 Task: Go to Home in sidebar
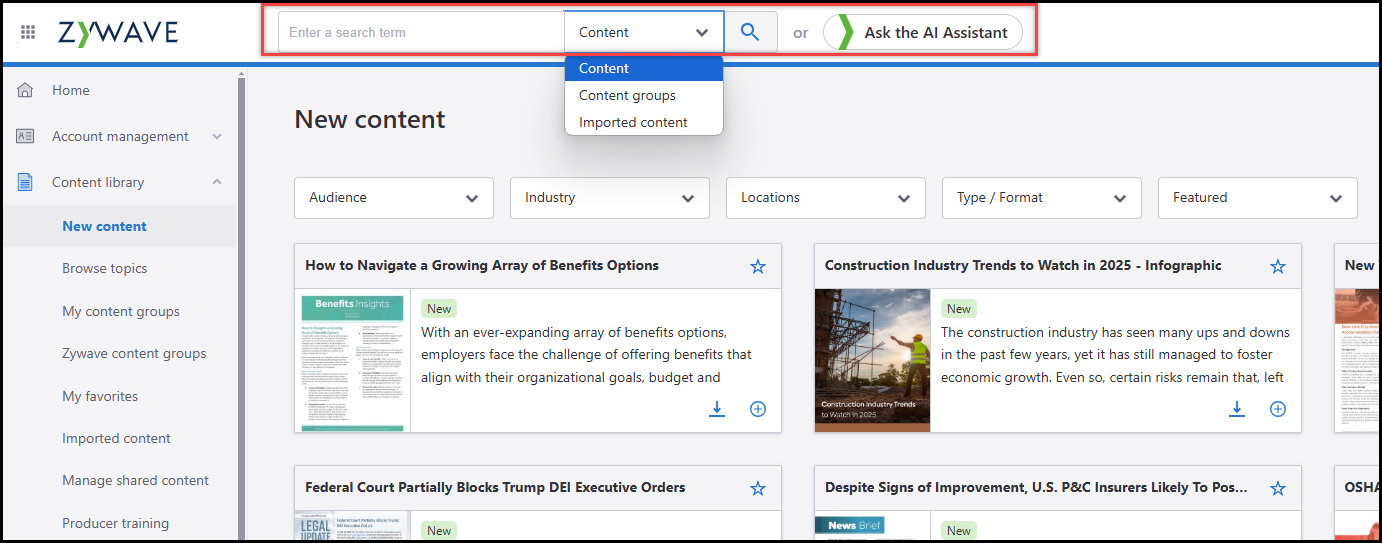pyautogui.click(x=71, y=90)
